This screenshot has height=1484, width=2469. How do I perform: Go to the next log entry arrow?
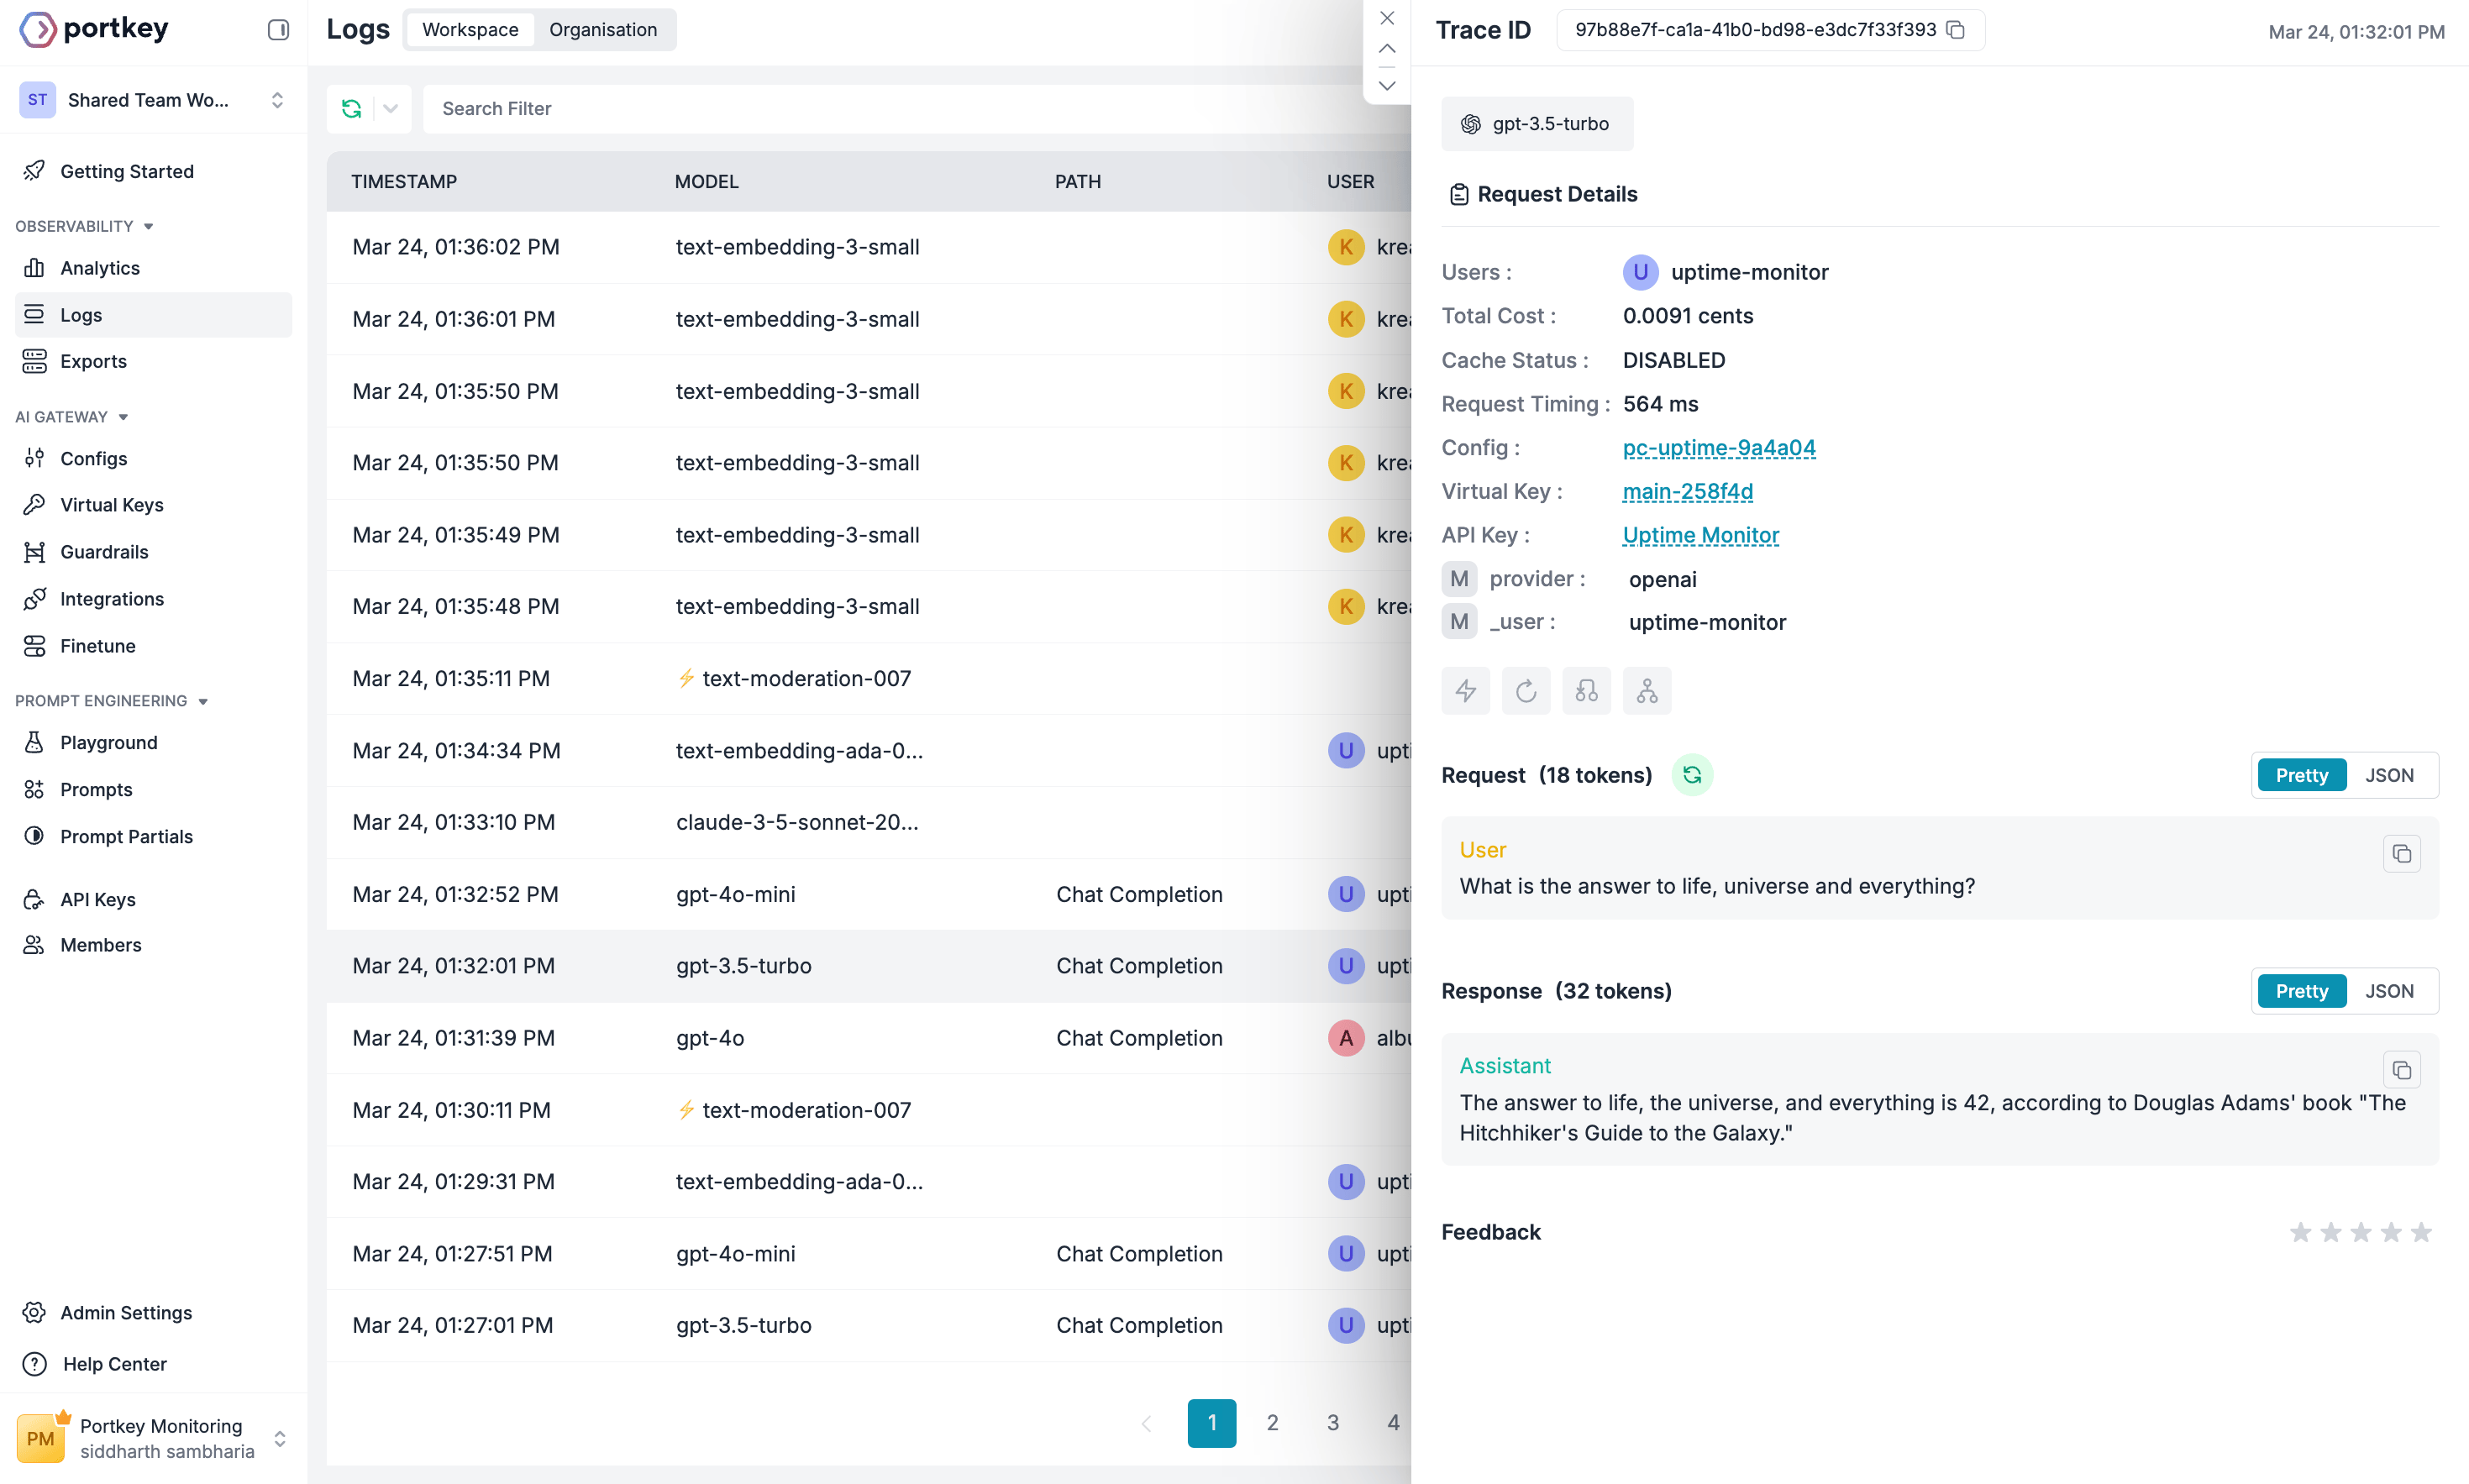click(1386, 85)
